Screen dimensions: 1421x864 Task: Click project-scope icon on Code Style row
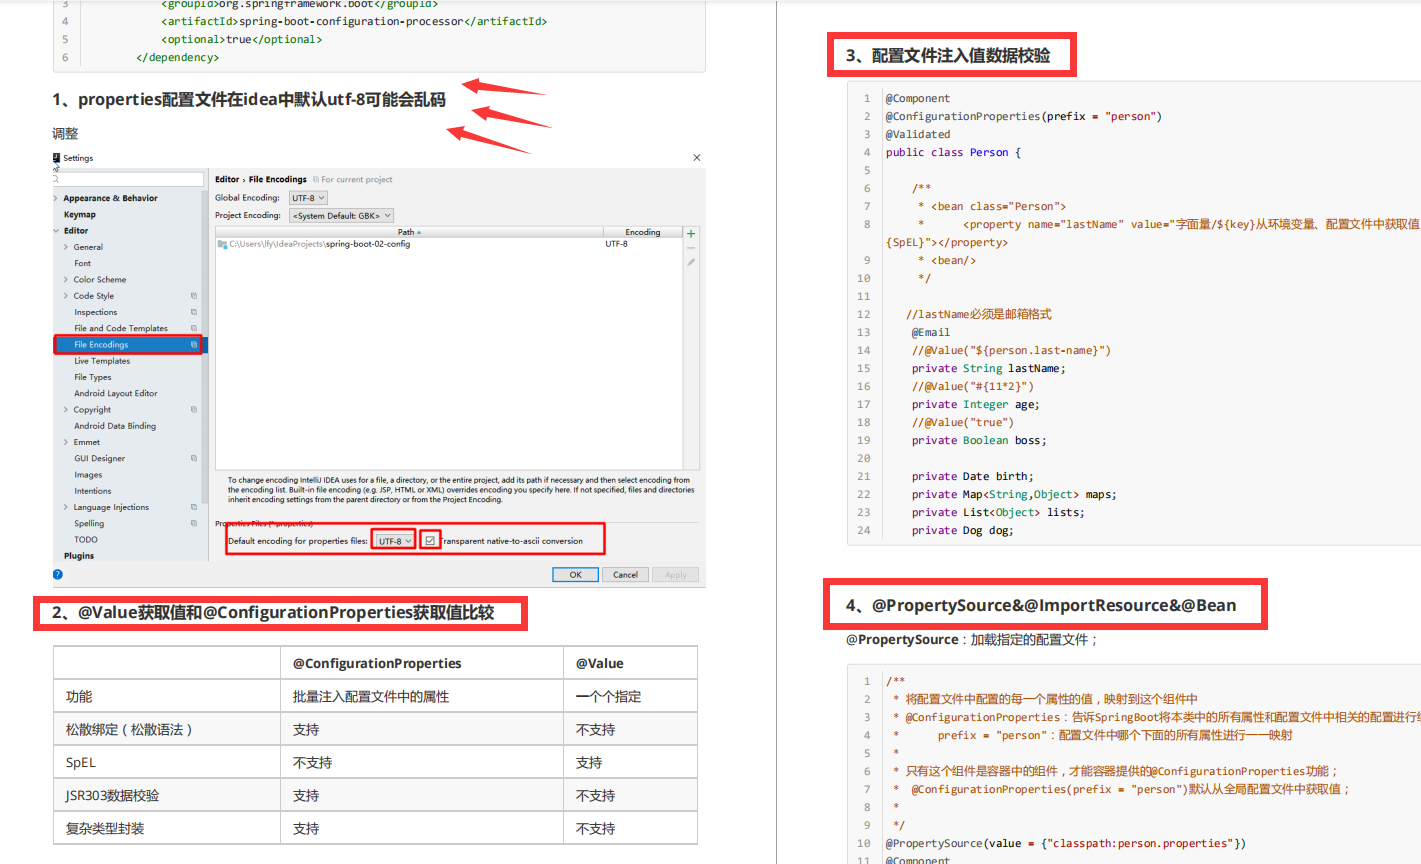pos(194,296)
